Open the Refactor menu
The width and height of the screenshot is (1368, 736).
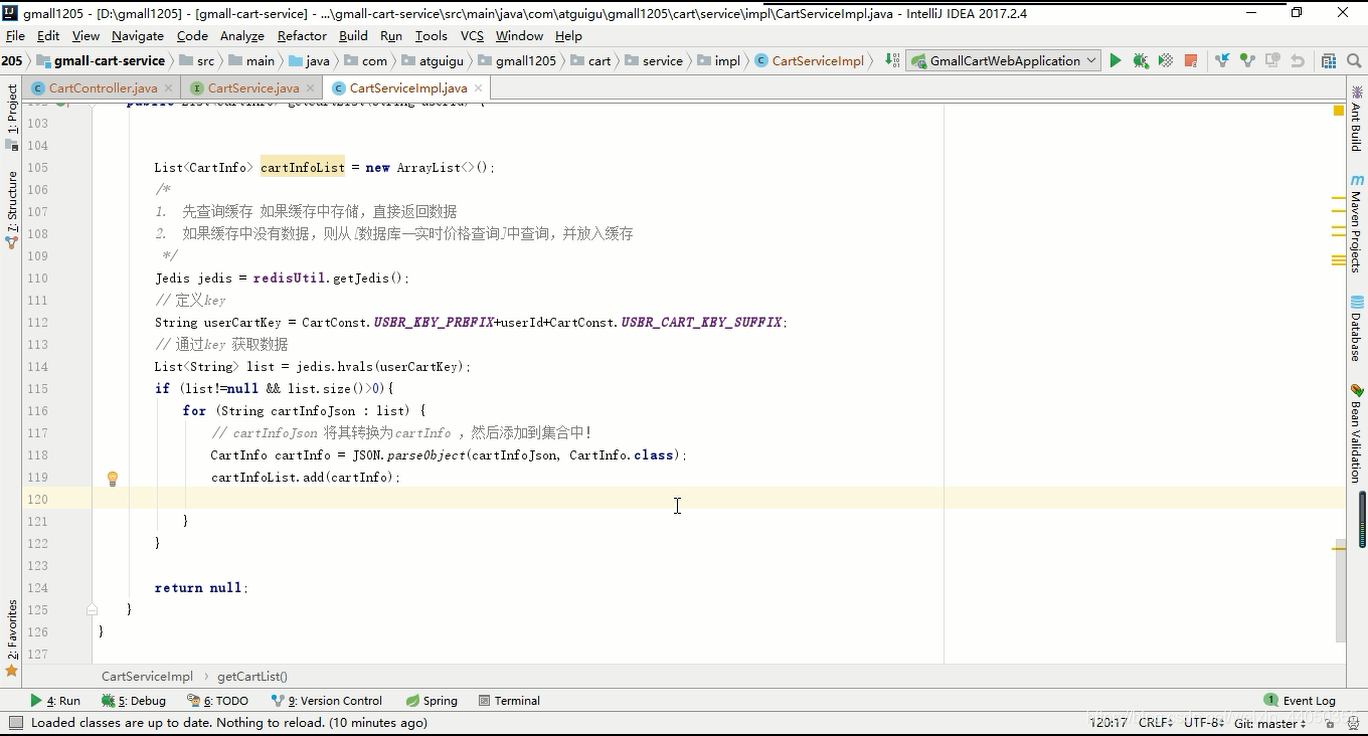pyautogui.click(x=302, y=36)
